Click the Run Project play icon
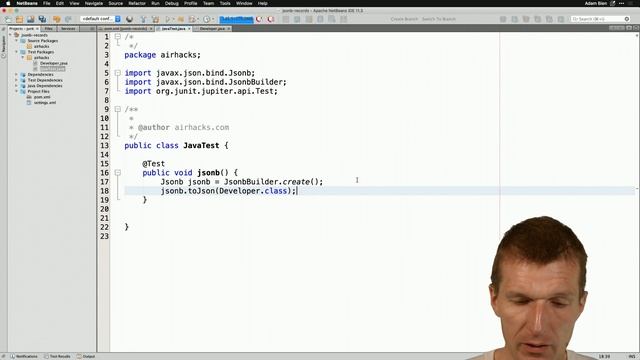The width and height of the screenshot is (640, 360). [168, 19]
